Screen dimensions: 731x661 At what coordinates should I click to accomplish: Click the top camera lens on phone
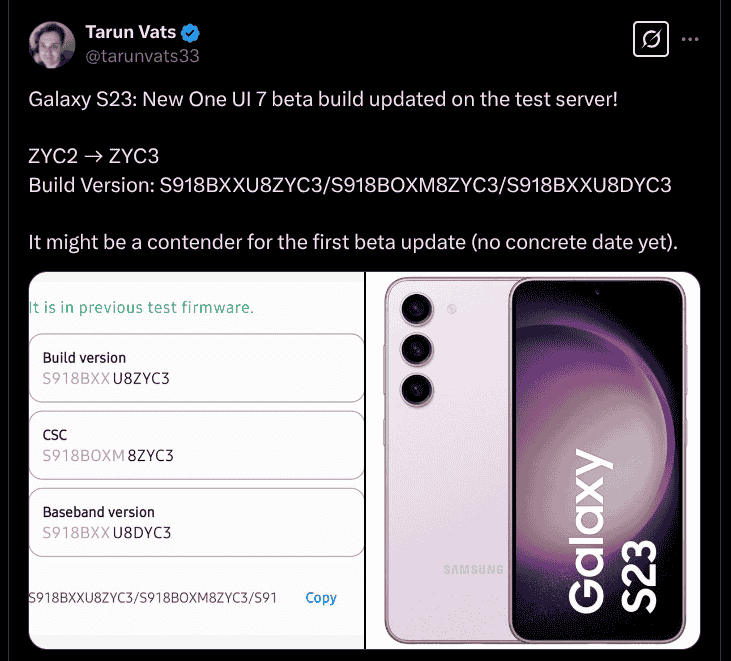pos(416,309)
